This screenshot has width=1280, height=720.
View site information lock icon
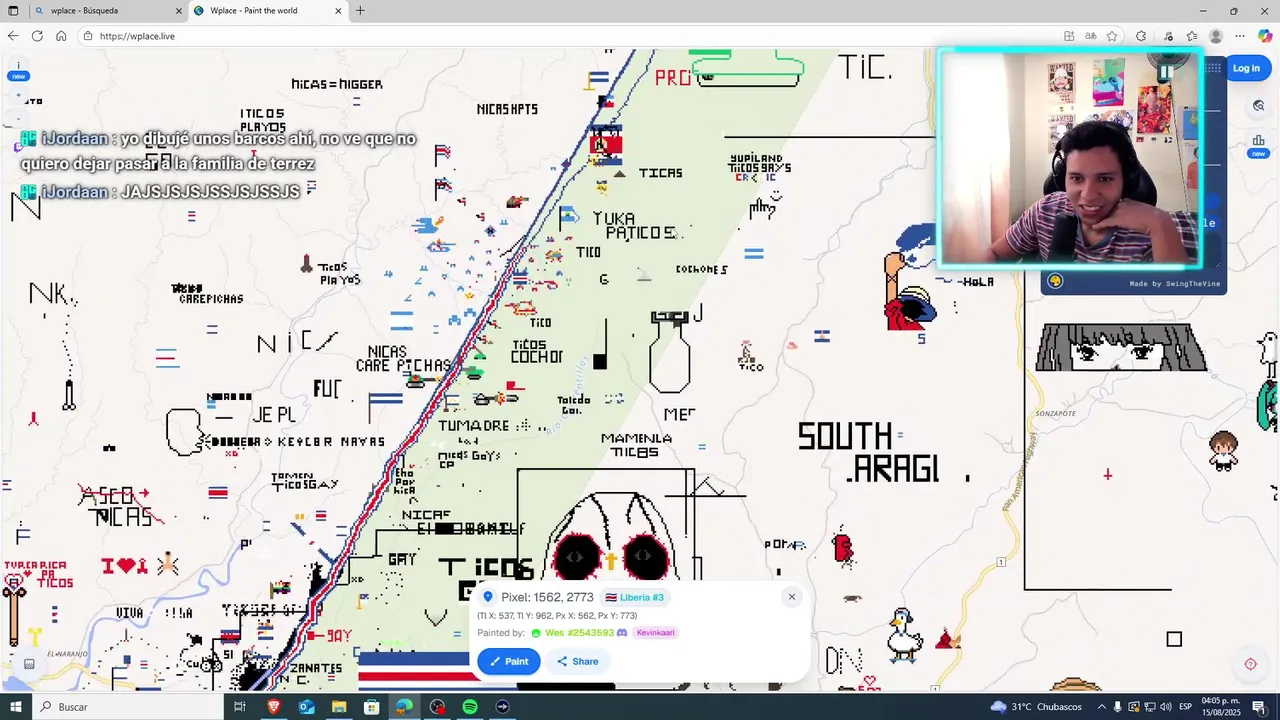click(88, 36)
